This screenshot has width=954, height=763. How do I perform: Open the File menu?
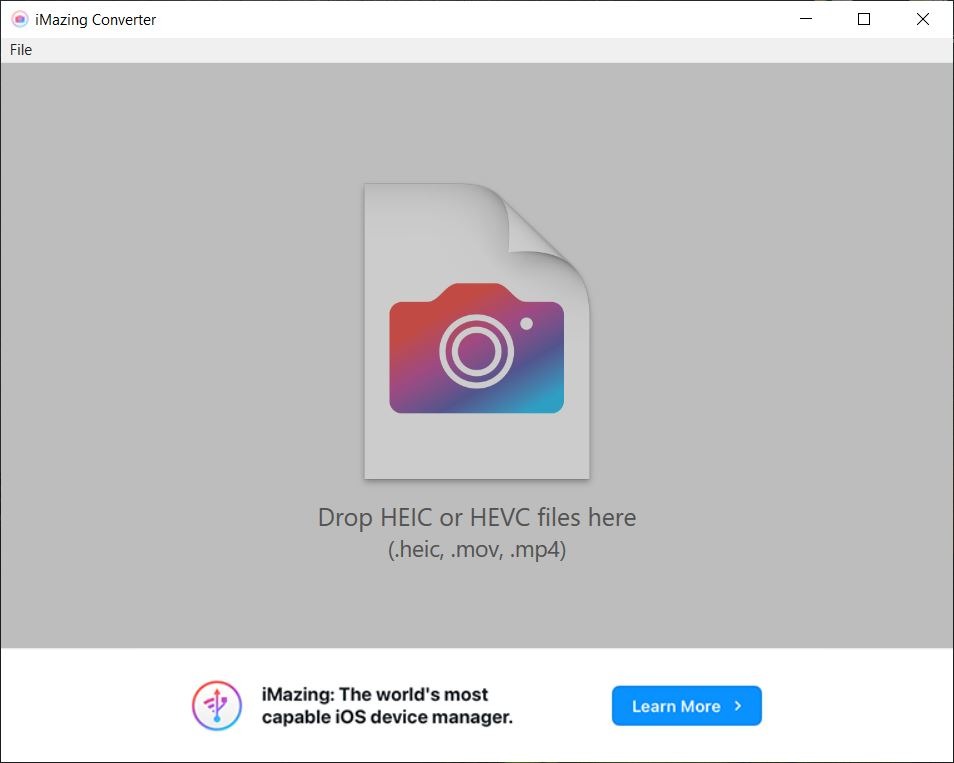[20, 49]
